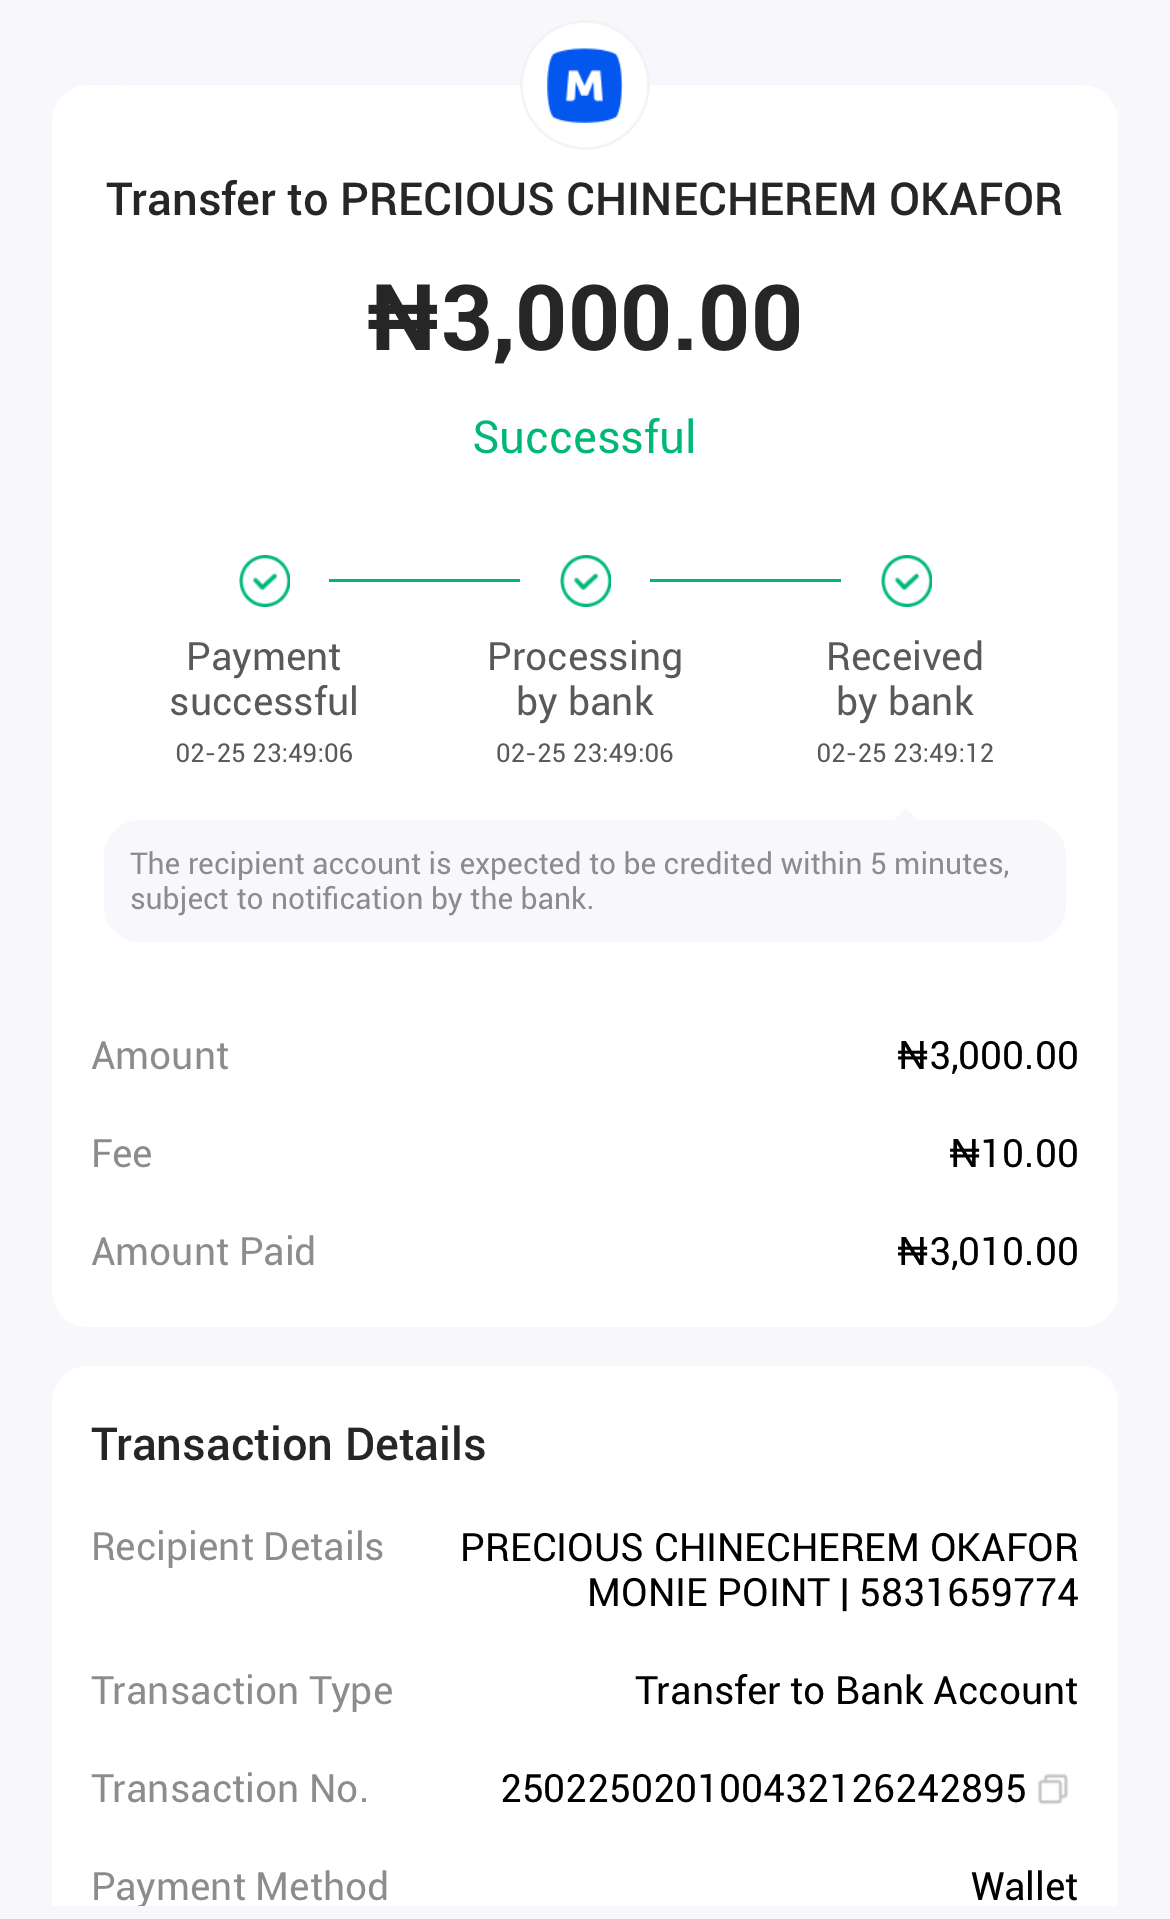
Task: Tap the large ₦3,000.00 headline amount
Action: 585,318
